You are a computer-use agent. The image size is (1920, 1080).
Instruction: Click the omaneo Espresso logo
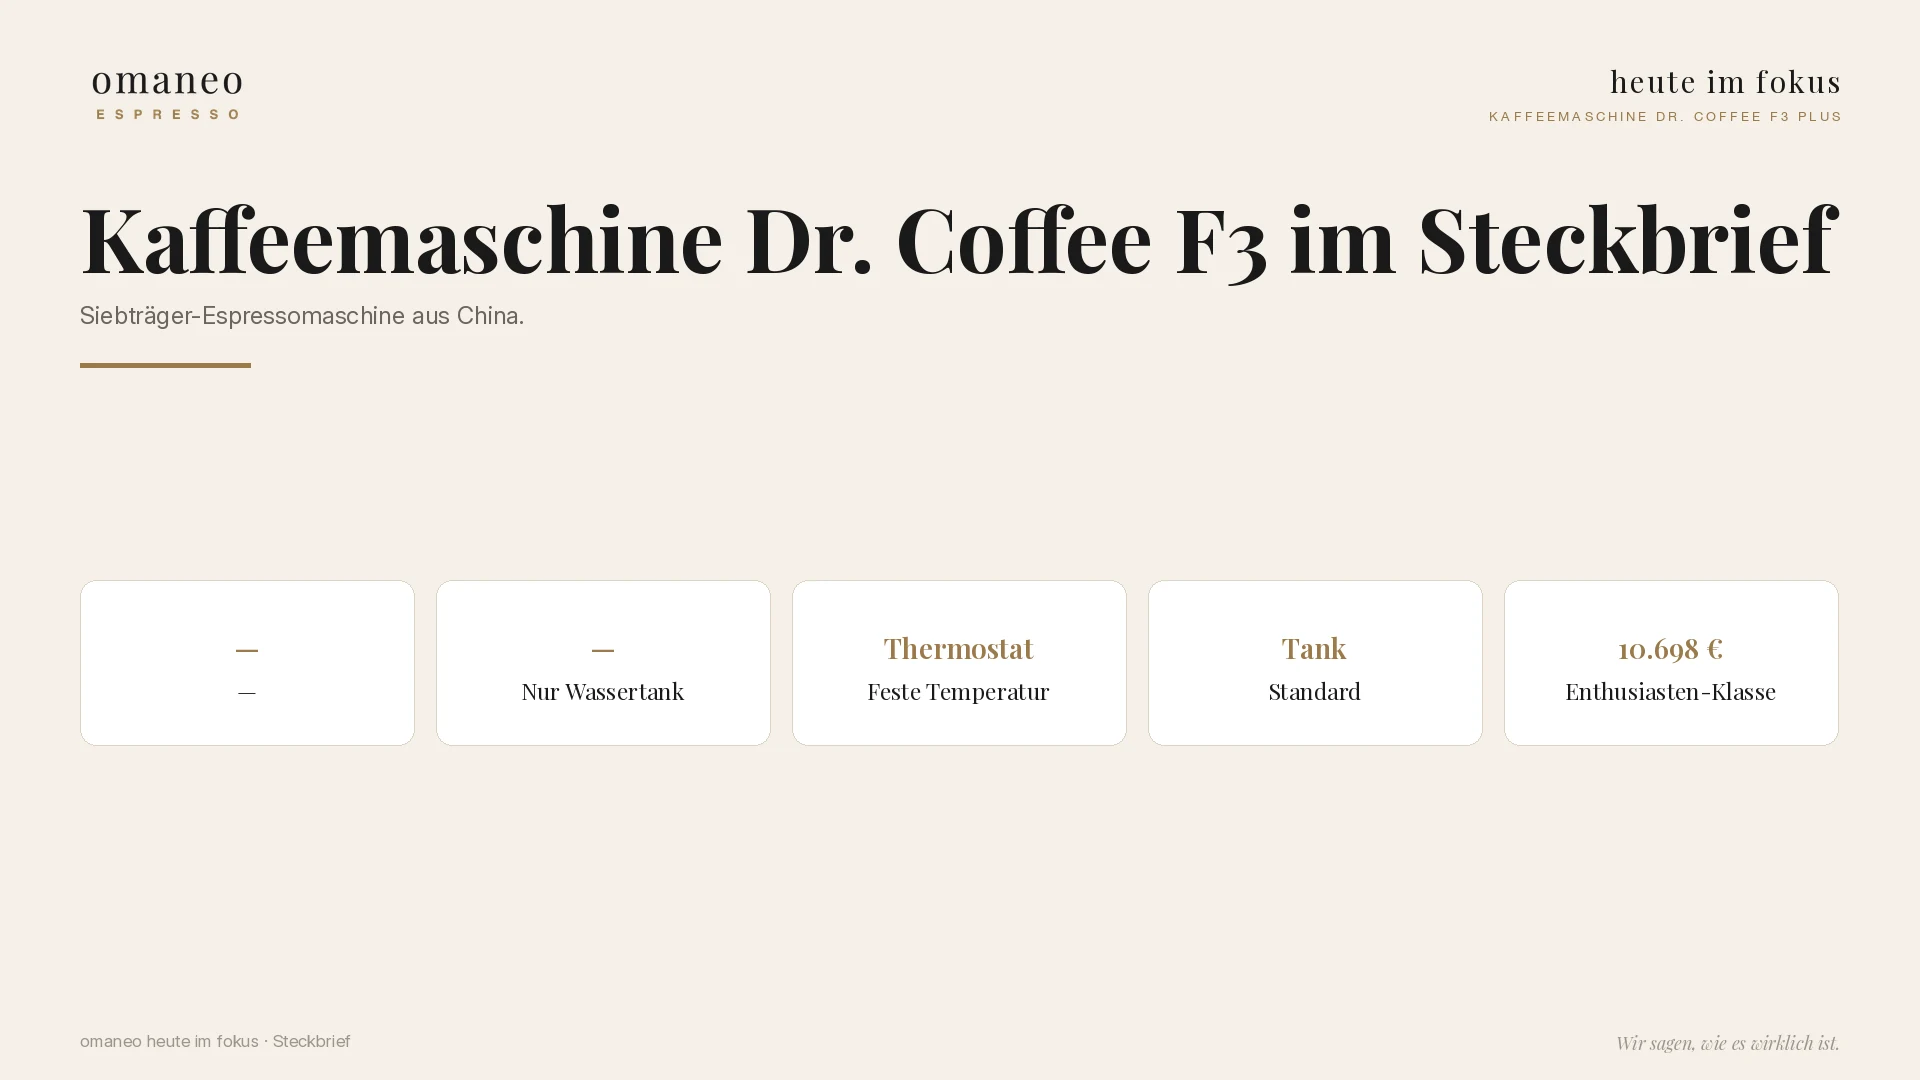pyautogui.click(x=167, y=94)
